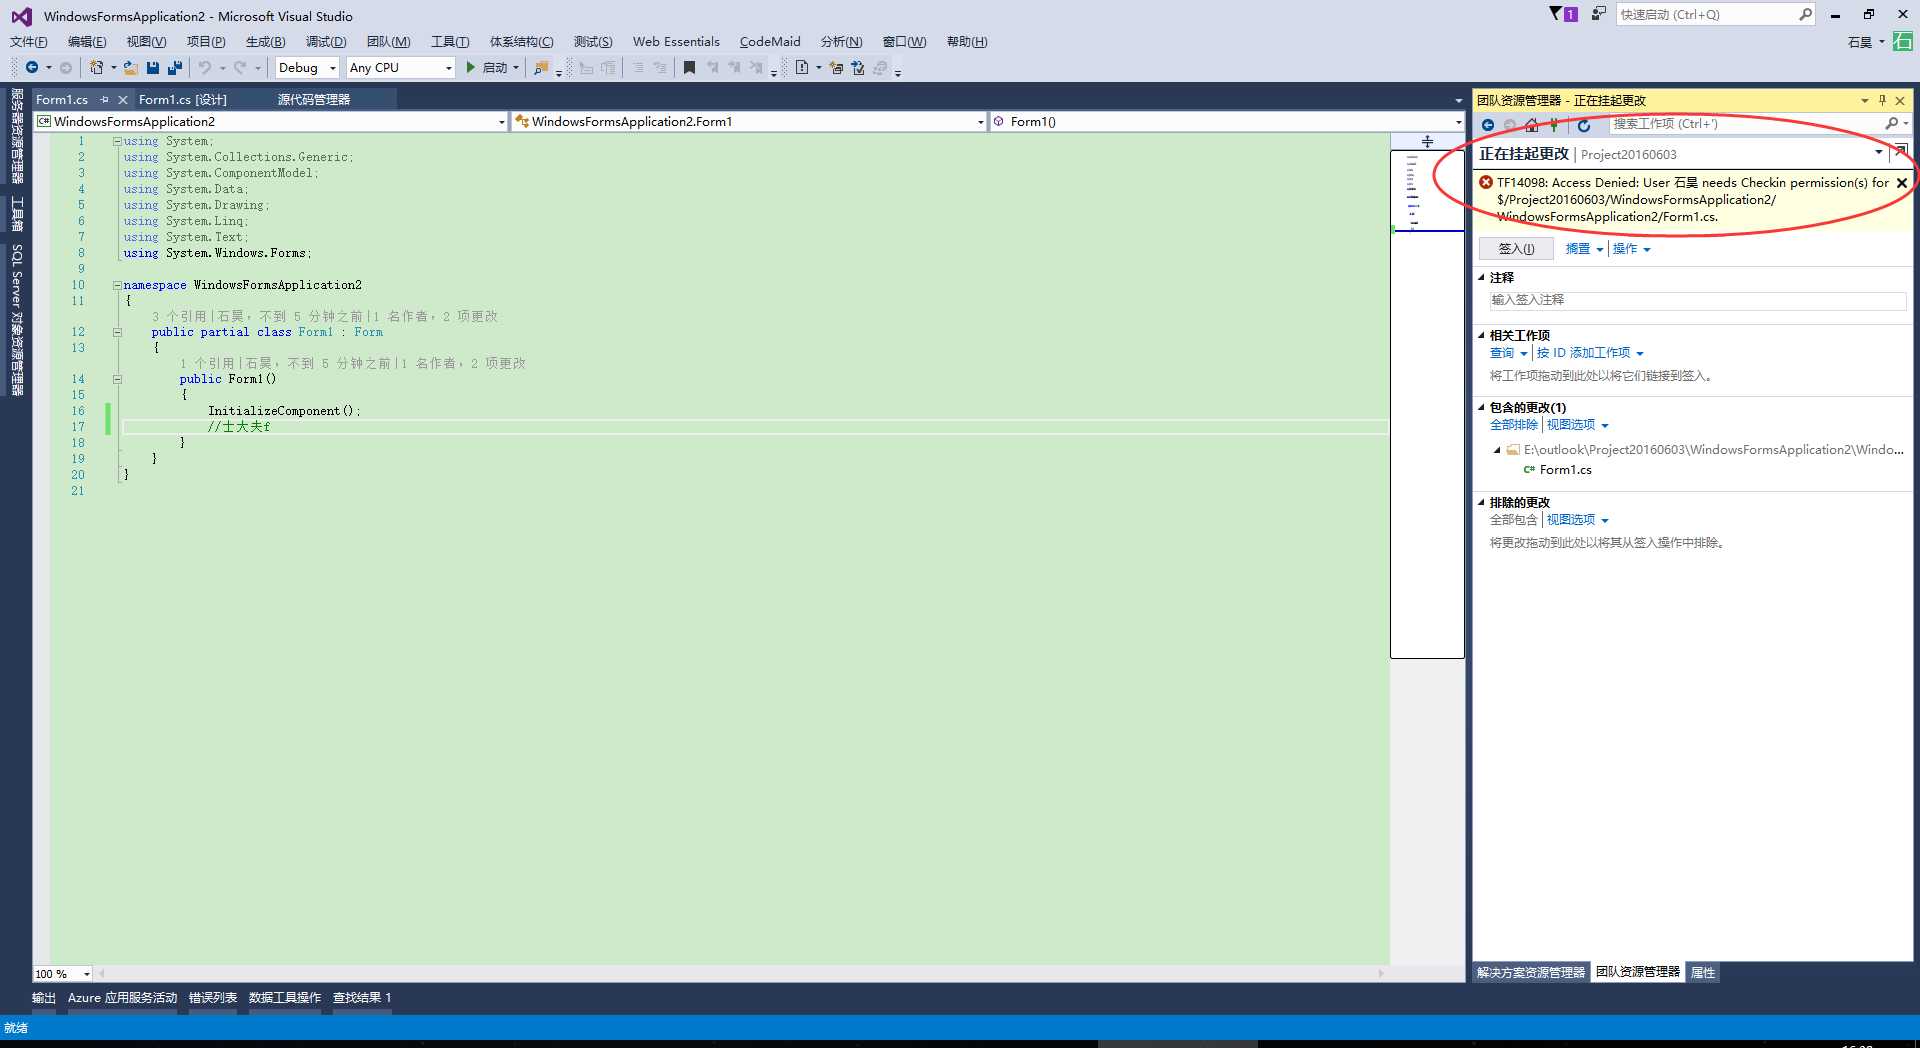Pop out the Pending Changes page icon

coord(1901,151)
